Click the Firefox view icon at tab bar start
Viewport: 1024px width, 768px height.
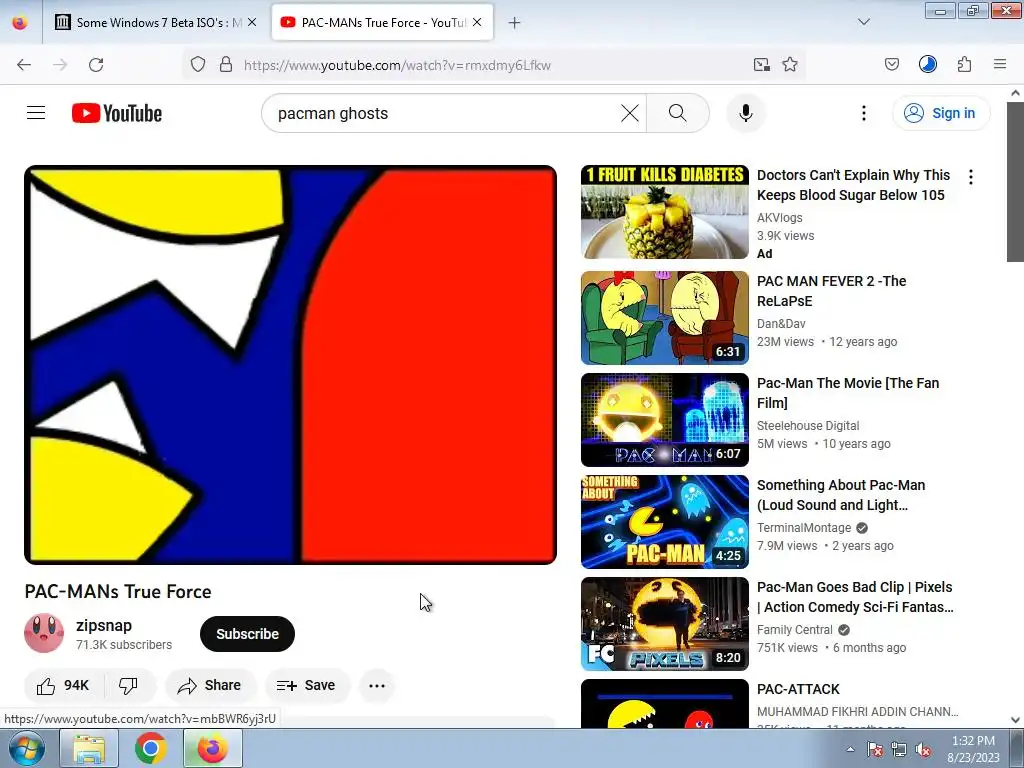click(x=20, y=23)
